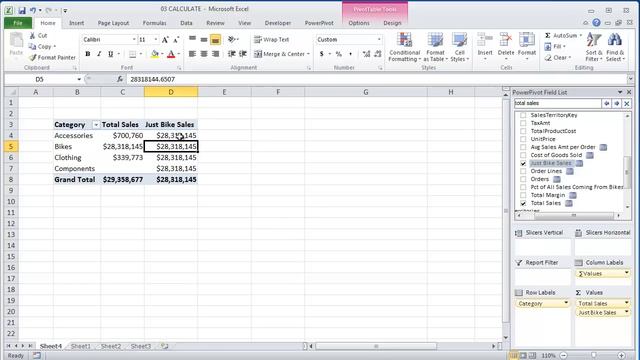This screenshot has width=640, height=360.
Task: Toggle Underline formatting
Action: [x=110, y=54]
